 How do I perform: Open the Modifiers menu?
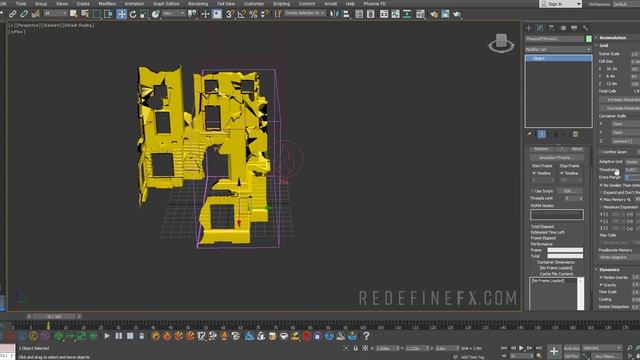107,4
